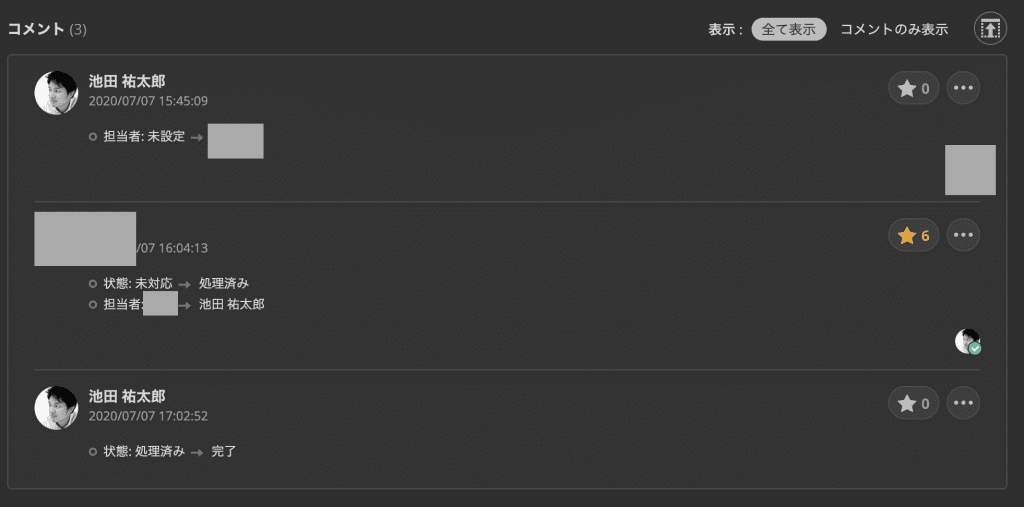
Task: Open the more menu on the 17:02:52 comment
Action: point(963,403)
